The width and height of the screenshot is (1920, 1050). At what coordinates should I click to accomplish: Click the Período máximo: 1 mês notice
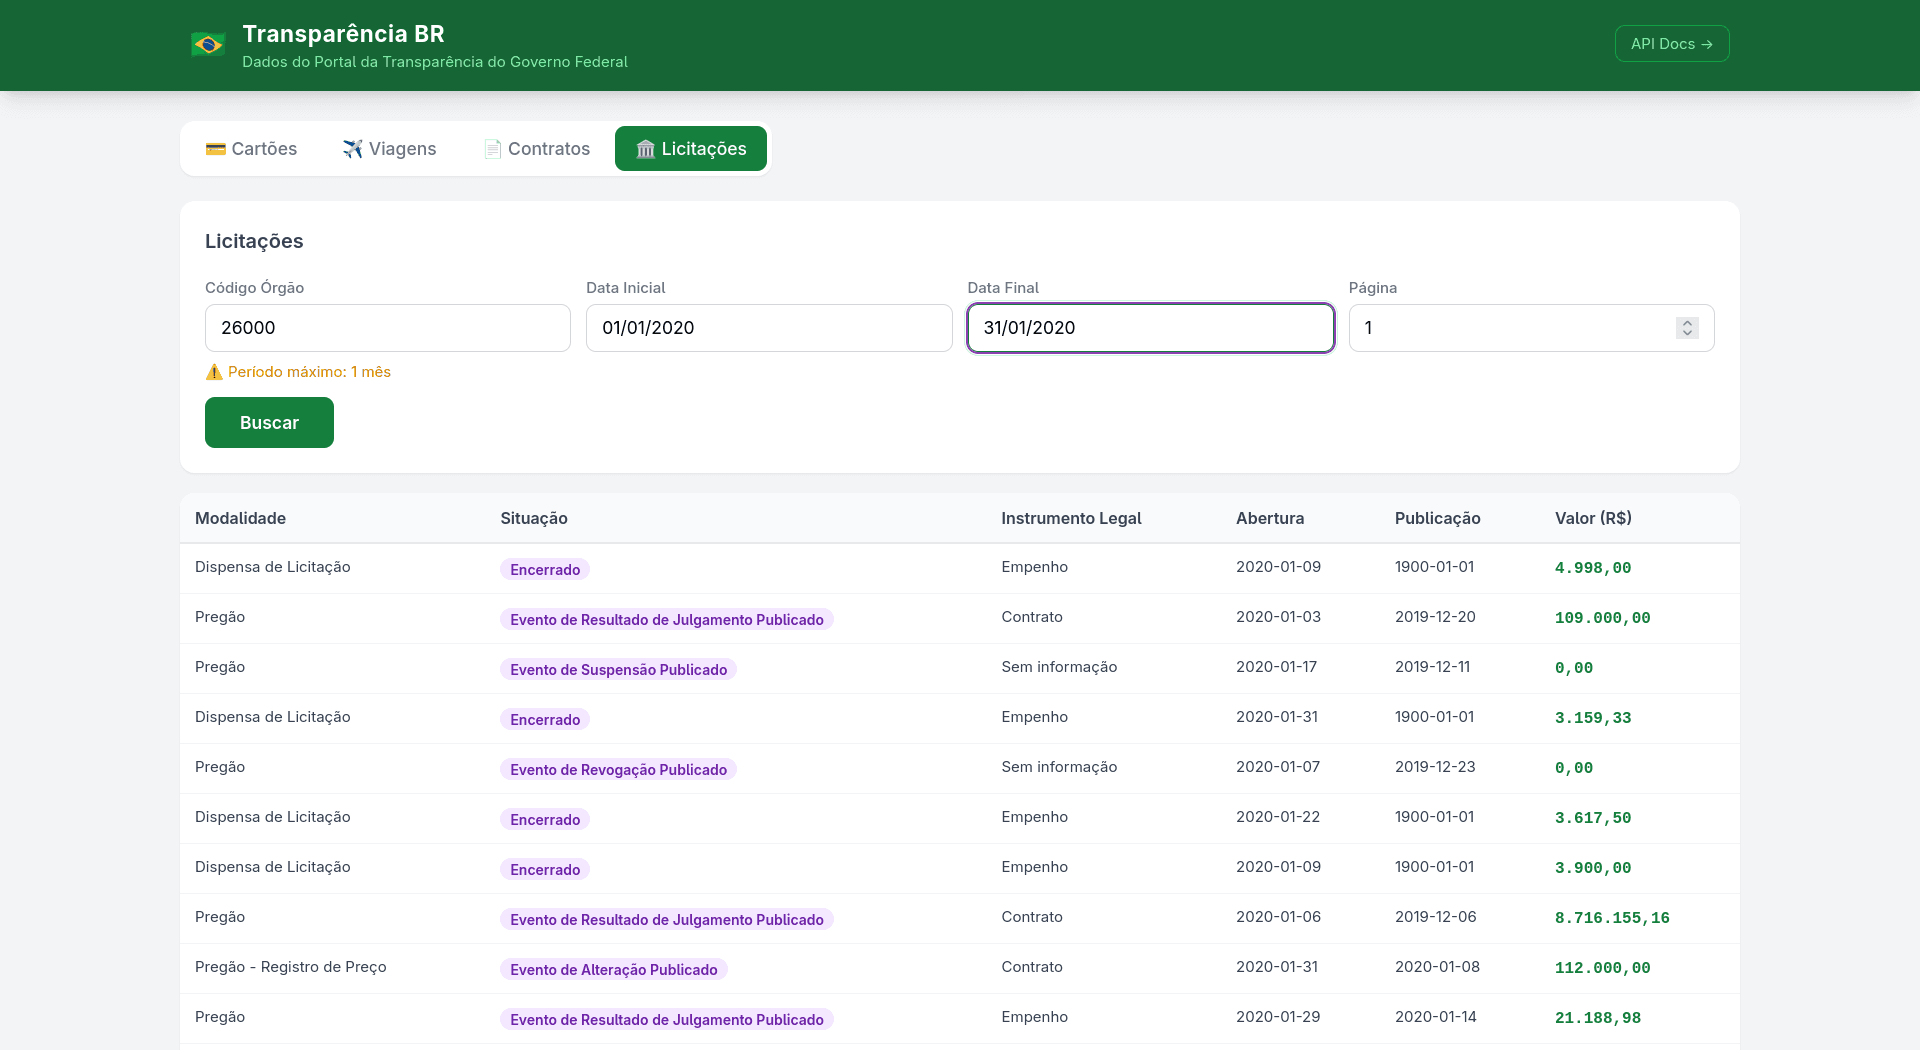[298, 372]
